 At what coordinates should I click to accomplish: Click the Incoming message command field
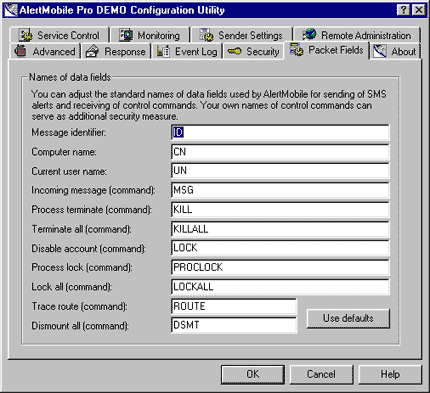280,190
